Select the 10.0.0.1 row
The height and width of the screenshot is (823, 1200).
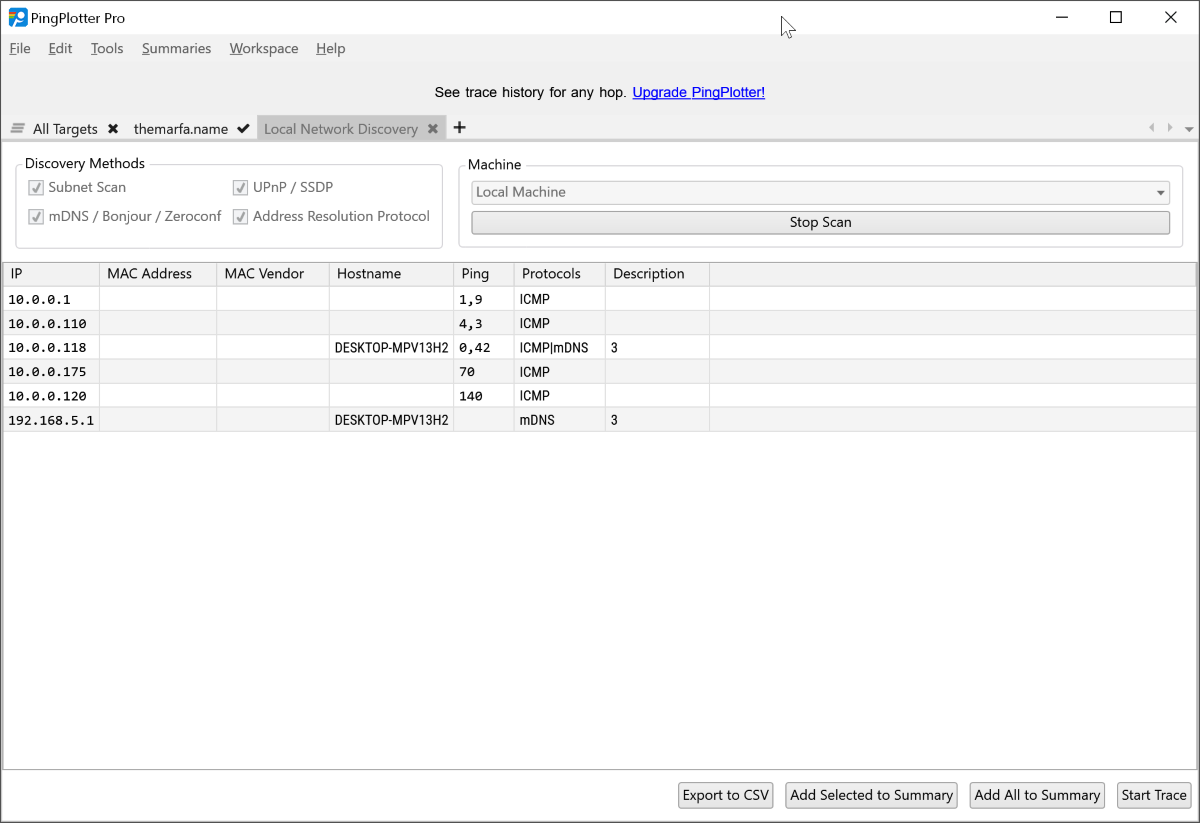click(599, 299)
